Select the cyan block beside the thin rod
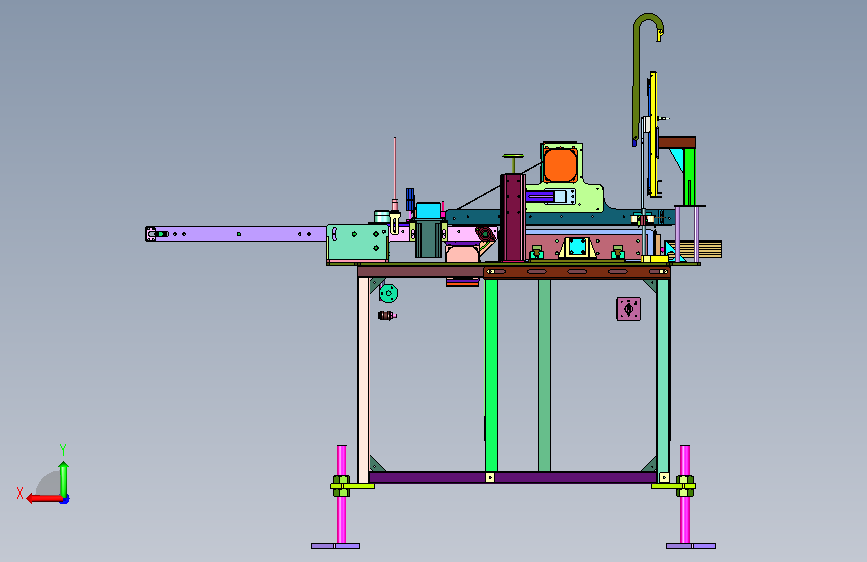Image resolution: width=867 pixels, height=562 pixels. point(429,211)
